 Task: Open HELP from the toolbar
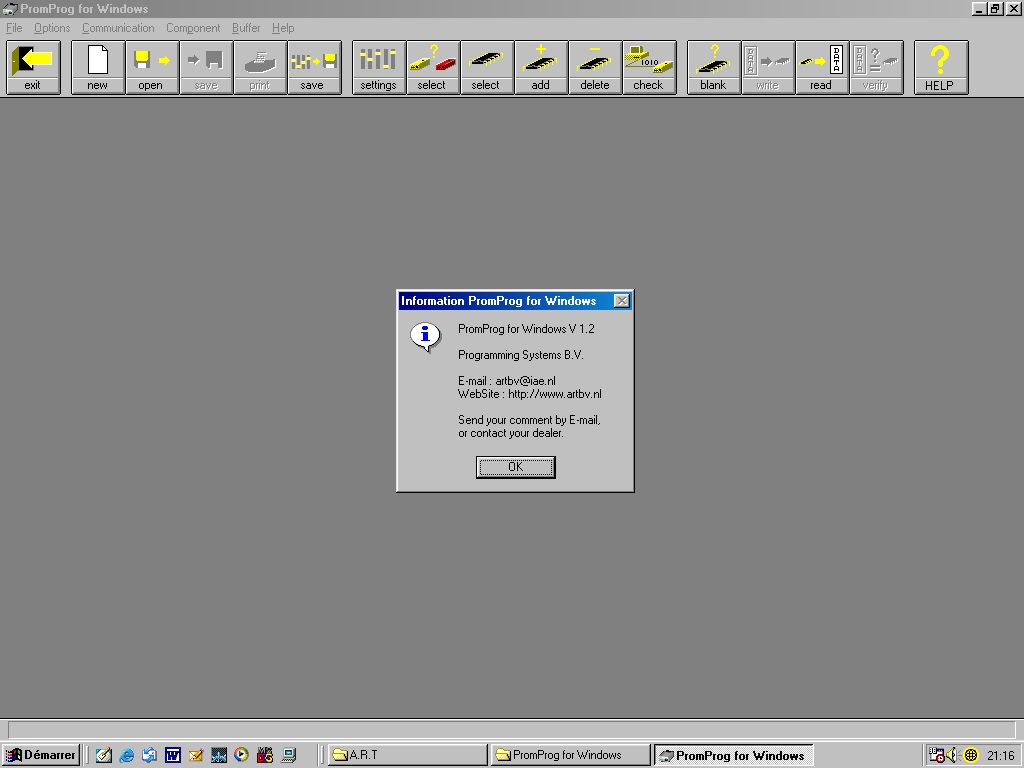pyautogui.click(x=941, y=67)
